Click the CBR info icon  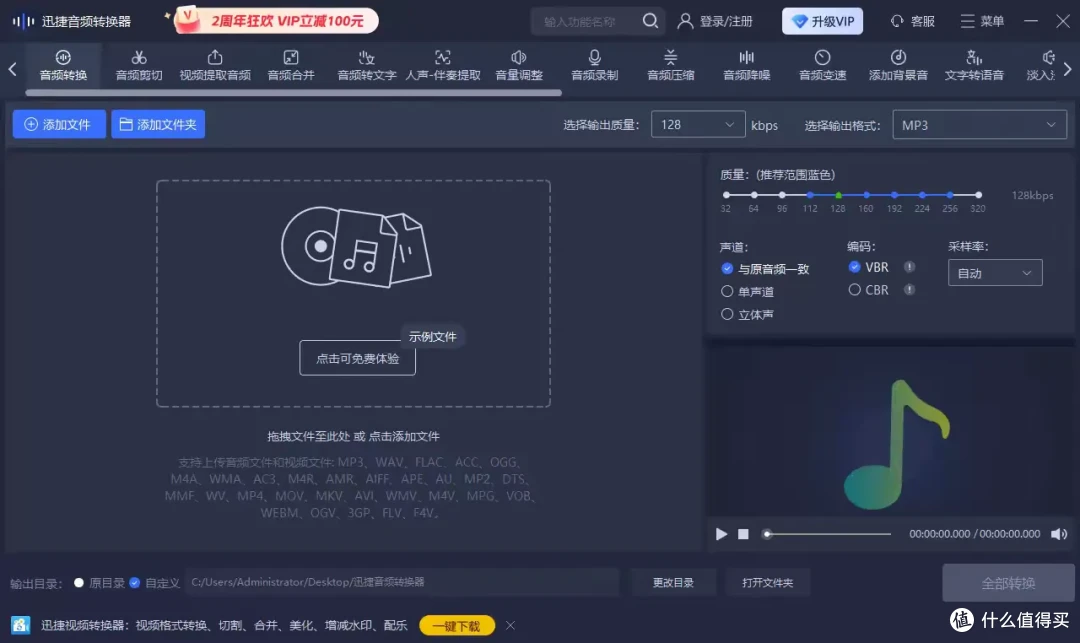click(x=909, y=290)
